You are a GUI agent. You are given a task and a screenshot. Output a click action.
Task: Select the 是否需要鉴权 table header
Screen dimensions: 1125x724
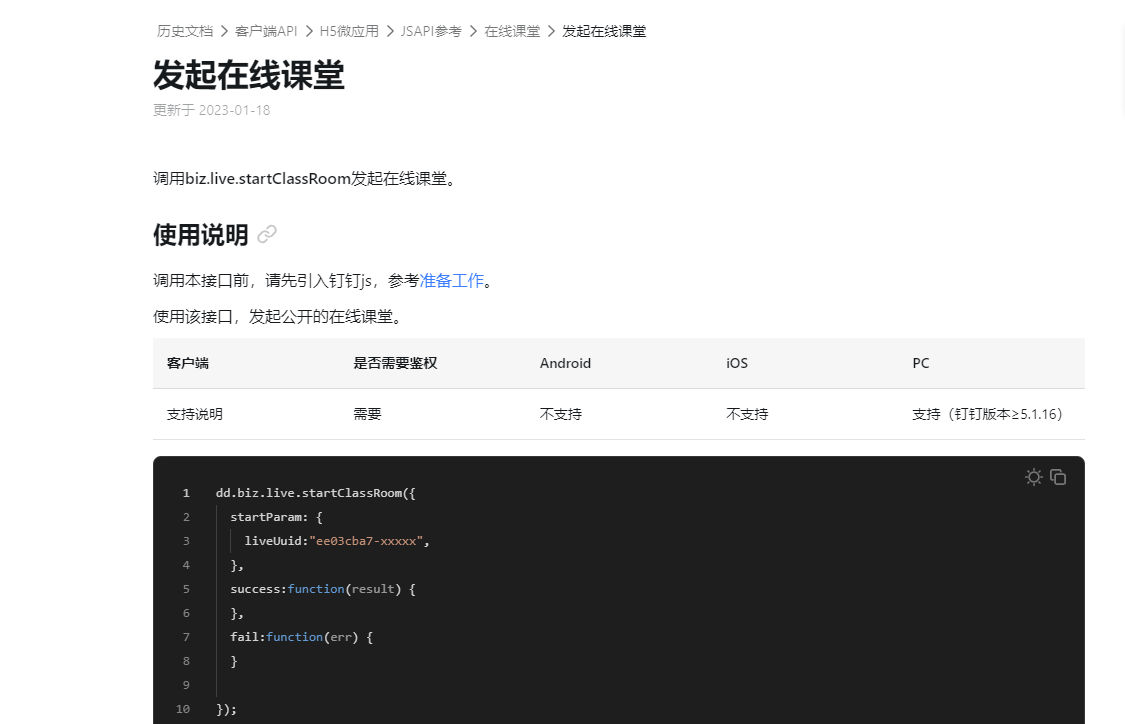[395, 363]
